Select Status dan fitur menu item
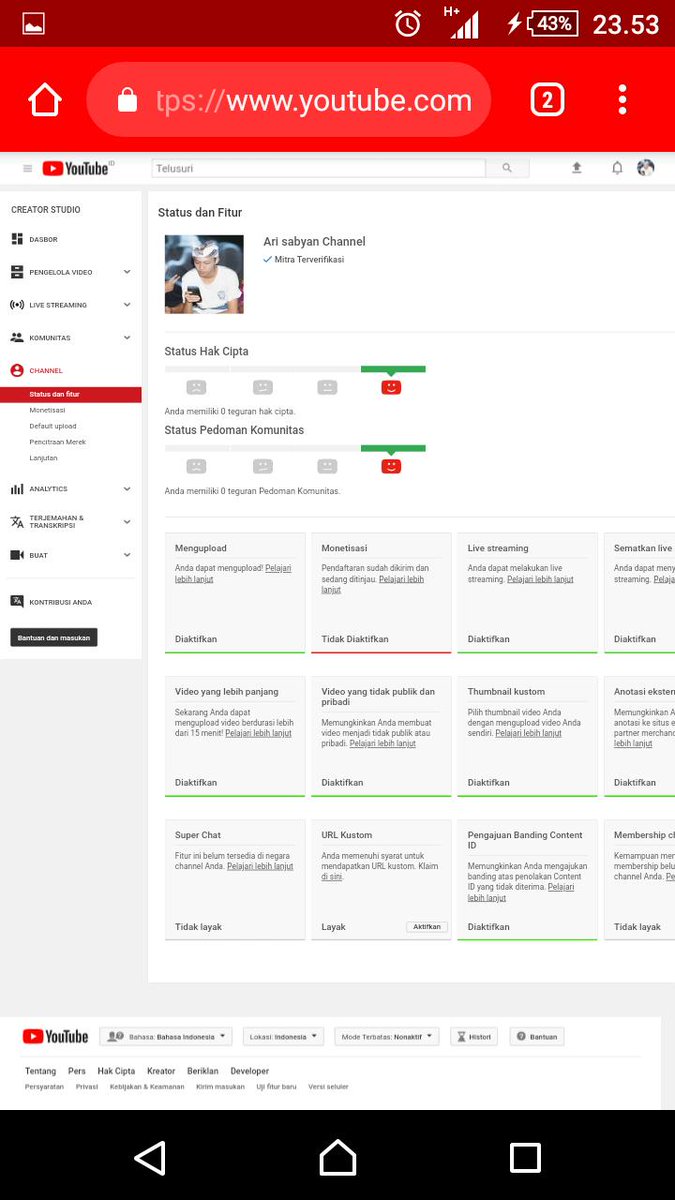This screenshot has width=675, height=1200. point(71,394)
